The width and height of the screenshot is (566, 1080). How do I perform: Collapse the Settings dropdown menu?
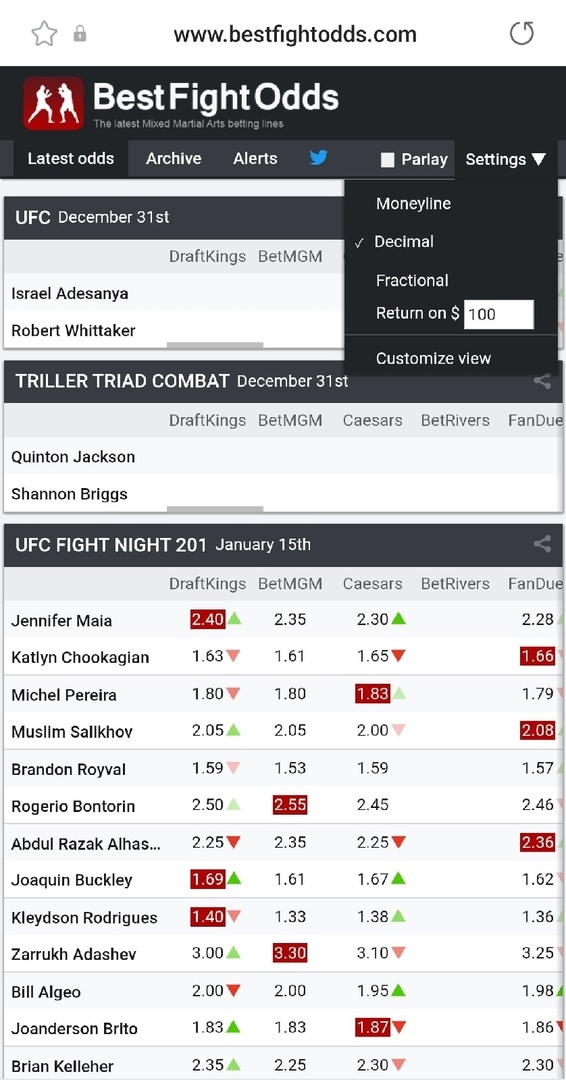tap(506, 160)
